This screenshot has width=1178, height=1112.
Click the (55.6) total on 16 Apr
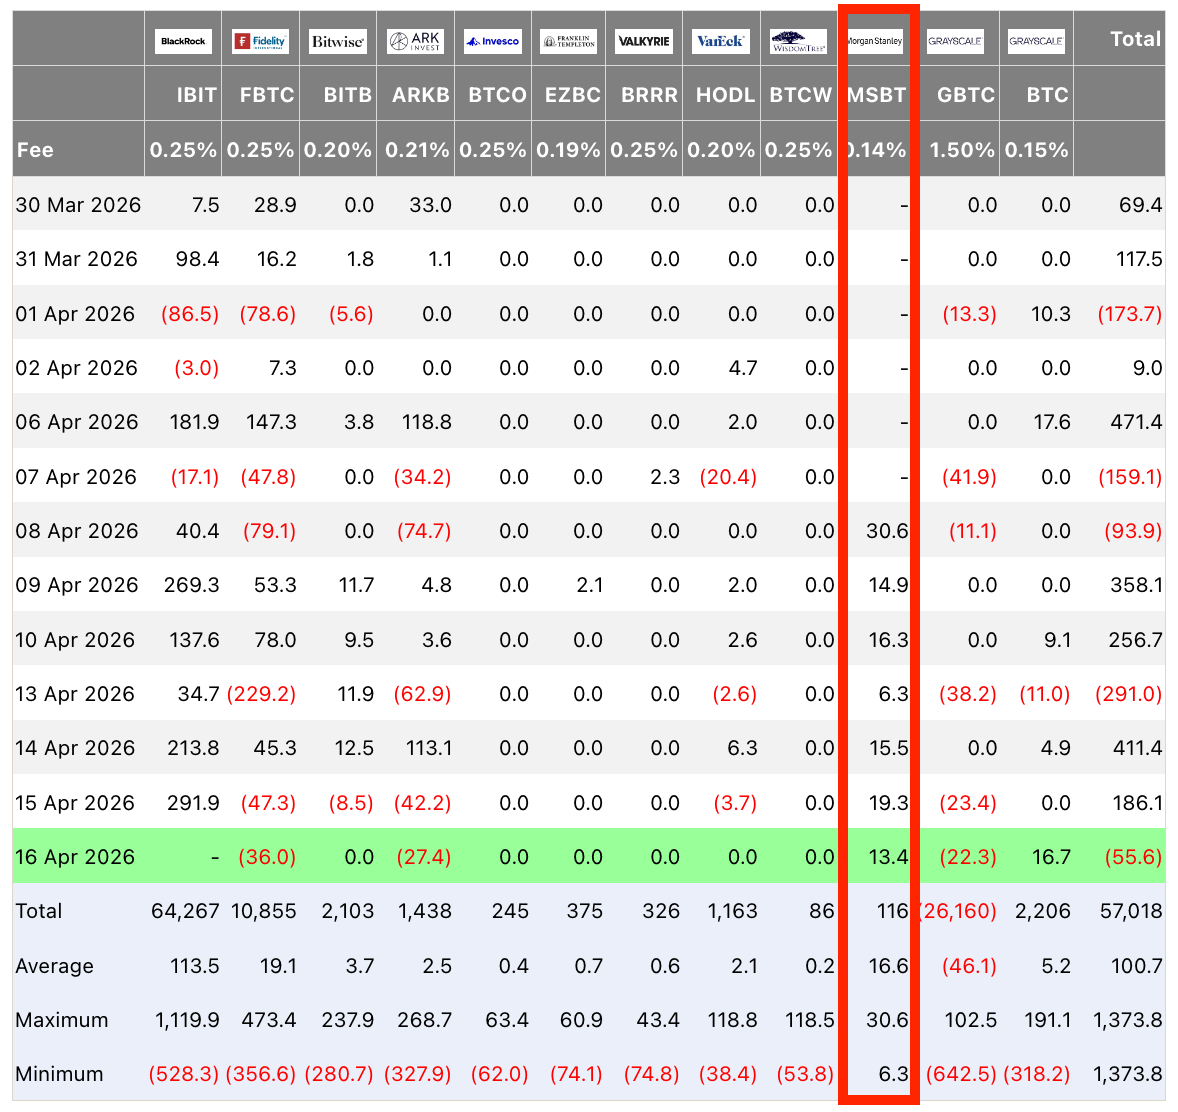[1133, 857]
